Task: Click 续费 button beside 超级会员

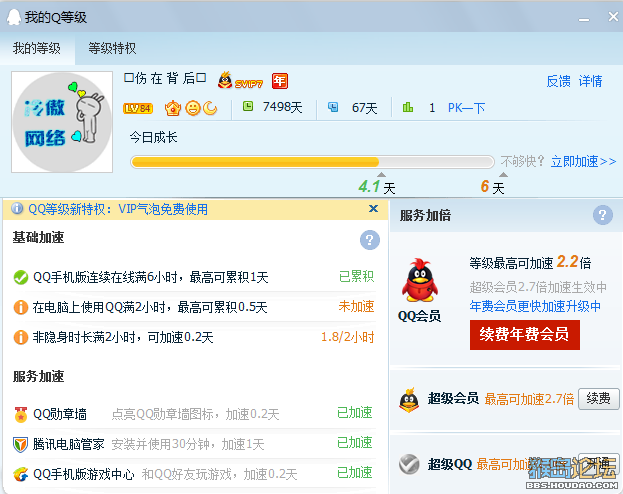Action: pyautogui.click(x=598, y=398)
